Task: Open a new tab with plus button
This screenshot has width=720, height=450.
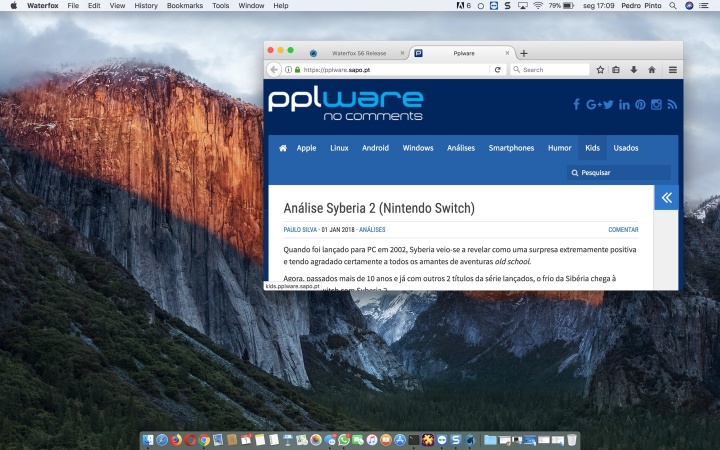Action: click(524, 53)
